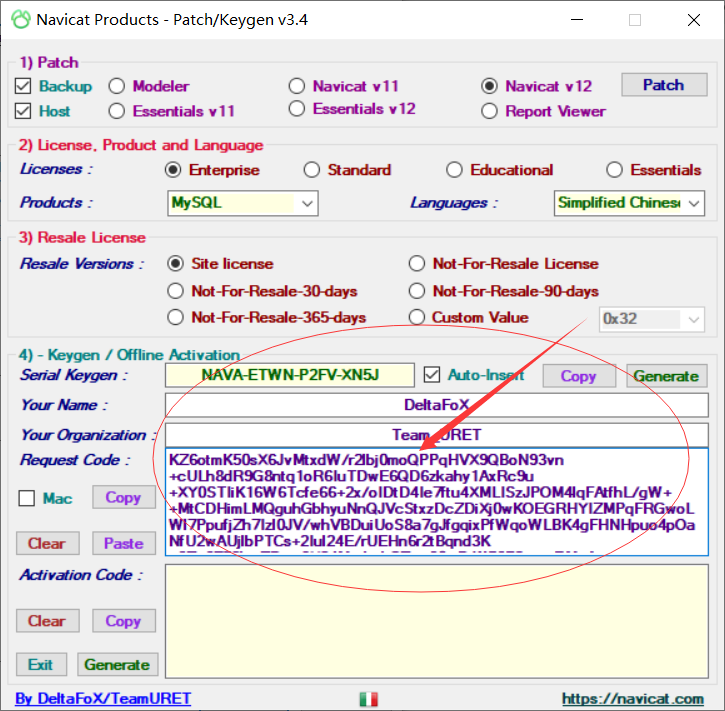Select the Navicat v11 radio button
The image size is (725, 711).
click(297, 86)
